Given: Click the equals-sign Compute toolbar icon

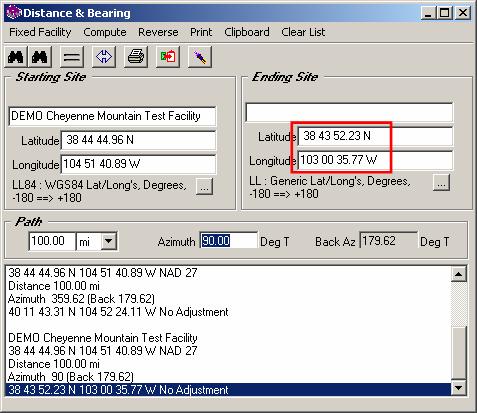Looking at the screenshot, I should (72, 57).
